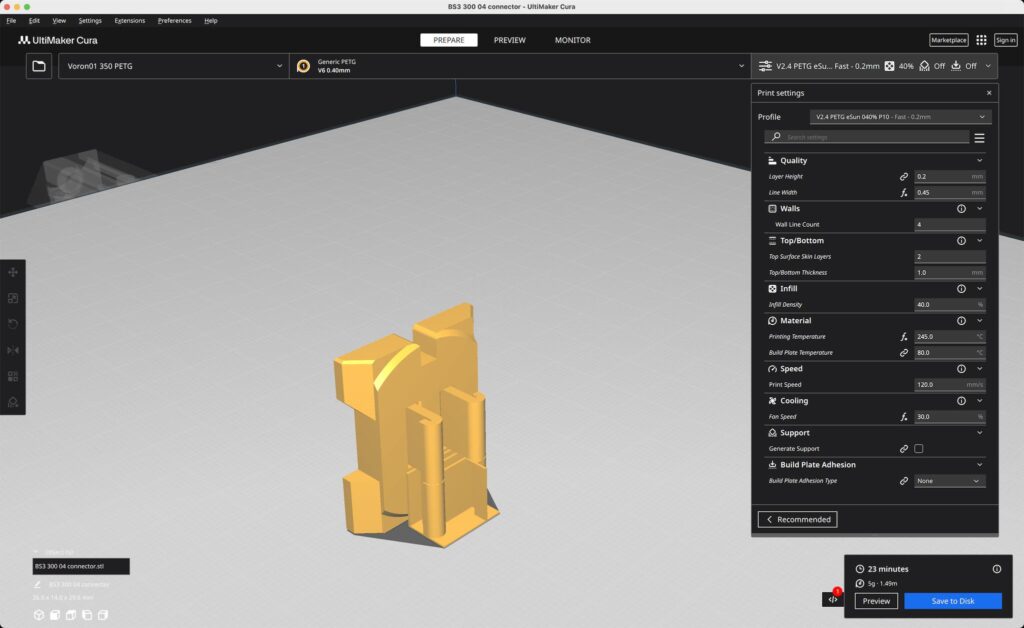Switch to Recommended print settings
The image size is (1024, 628).
click(x=797, y=520)
